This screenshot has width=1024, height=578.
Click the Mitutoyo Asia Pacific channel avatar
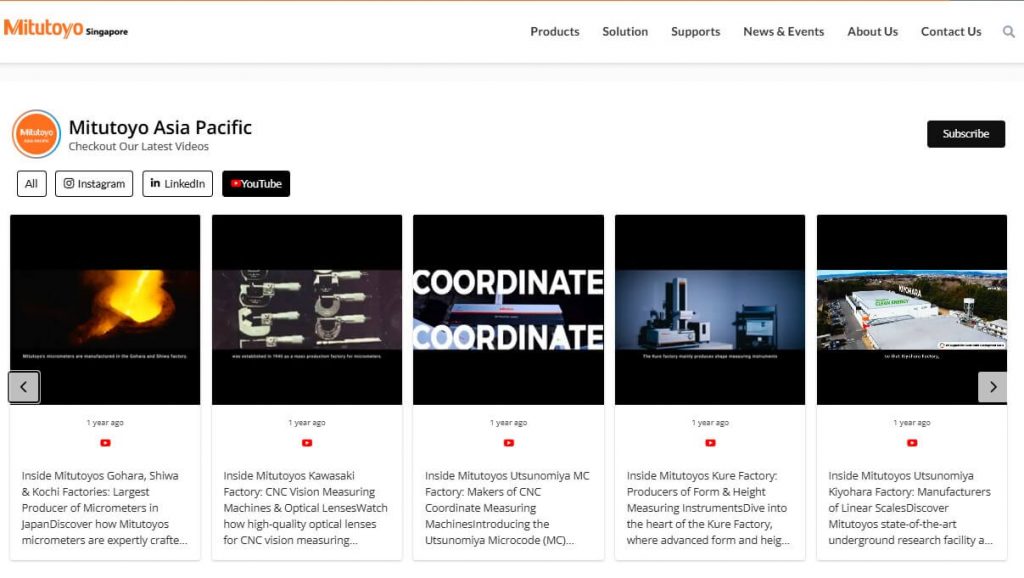coord(37,134)
